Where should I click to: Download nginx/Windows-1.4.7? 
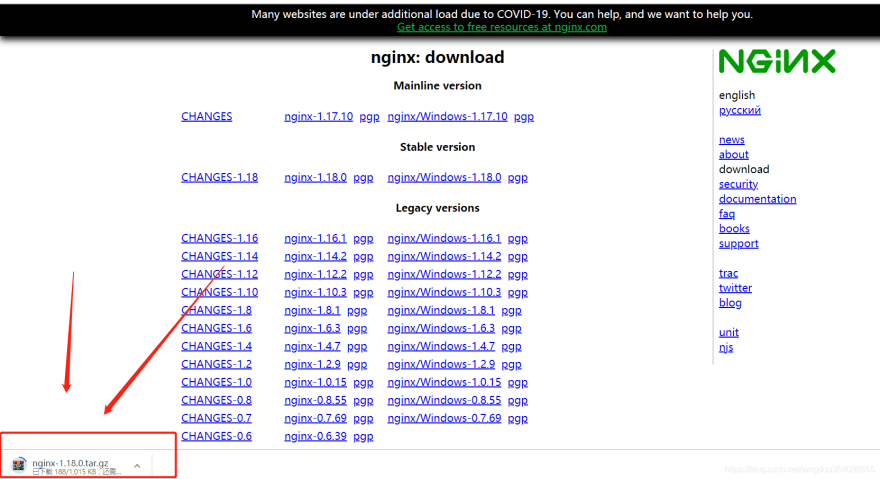pyautogui.click(x=441, y=346)
